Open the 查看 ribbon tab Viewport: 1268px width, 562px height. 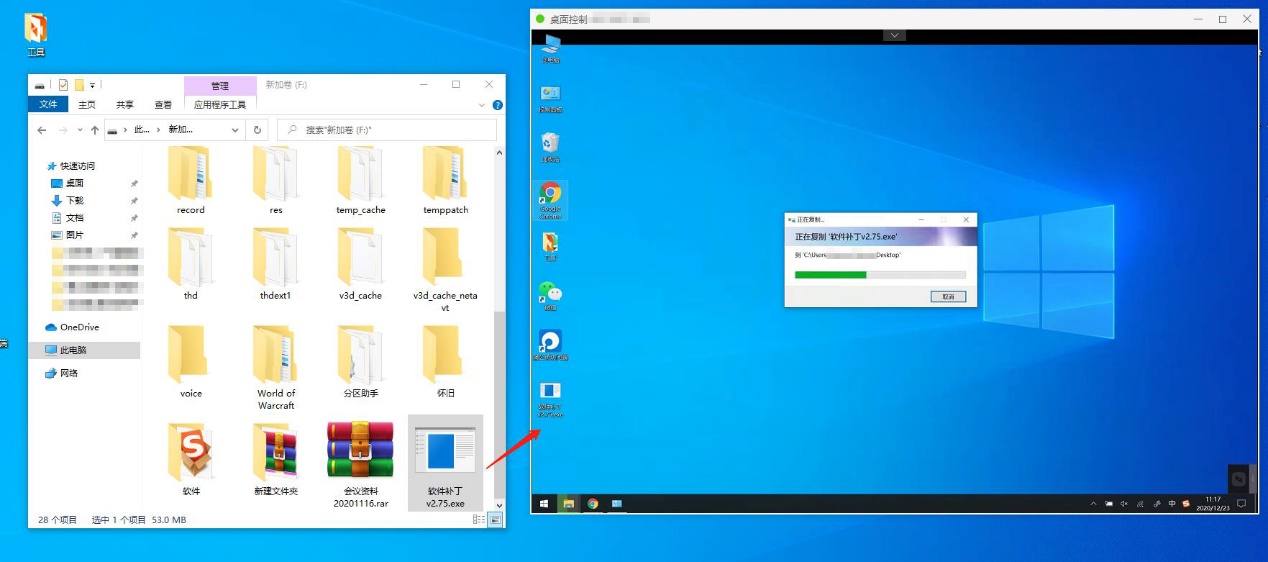(x=163, y=104)
